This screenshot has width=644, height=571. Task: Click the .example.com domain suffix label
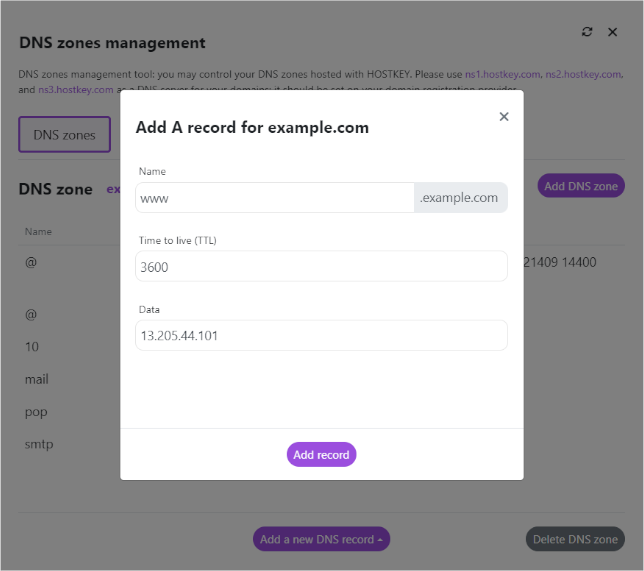[x=460, y=198]
